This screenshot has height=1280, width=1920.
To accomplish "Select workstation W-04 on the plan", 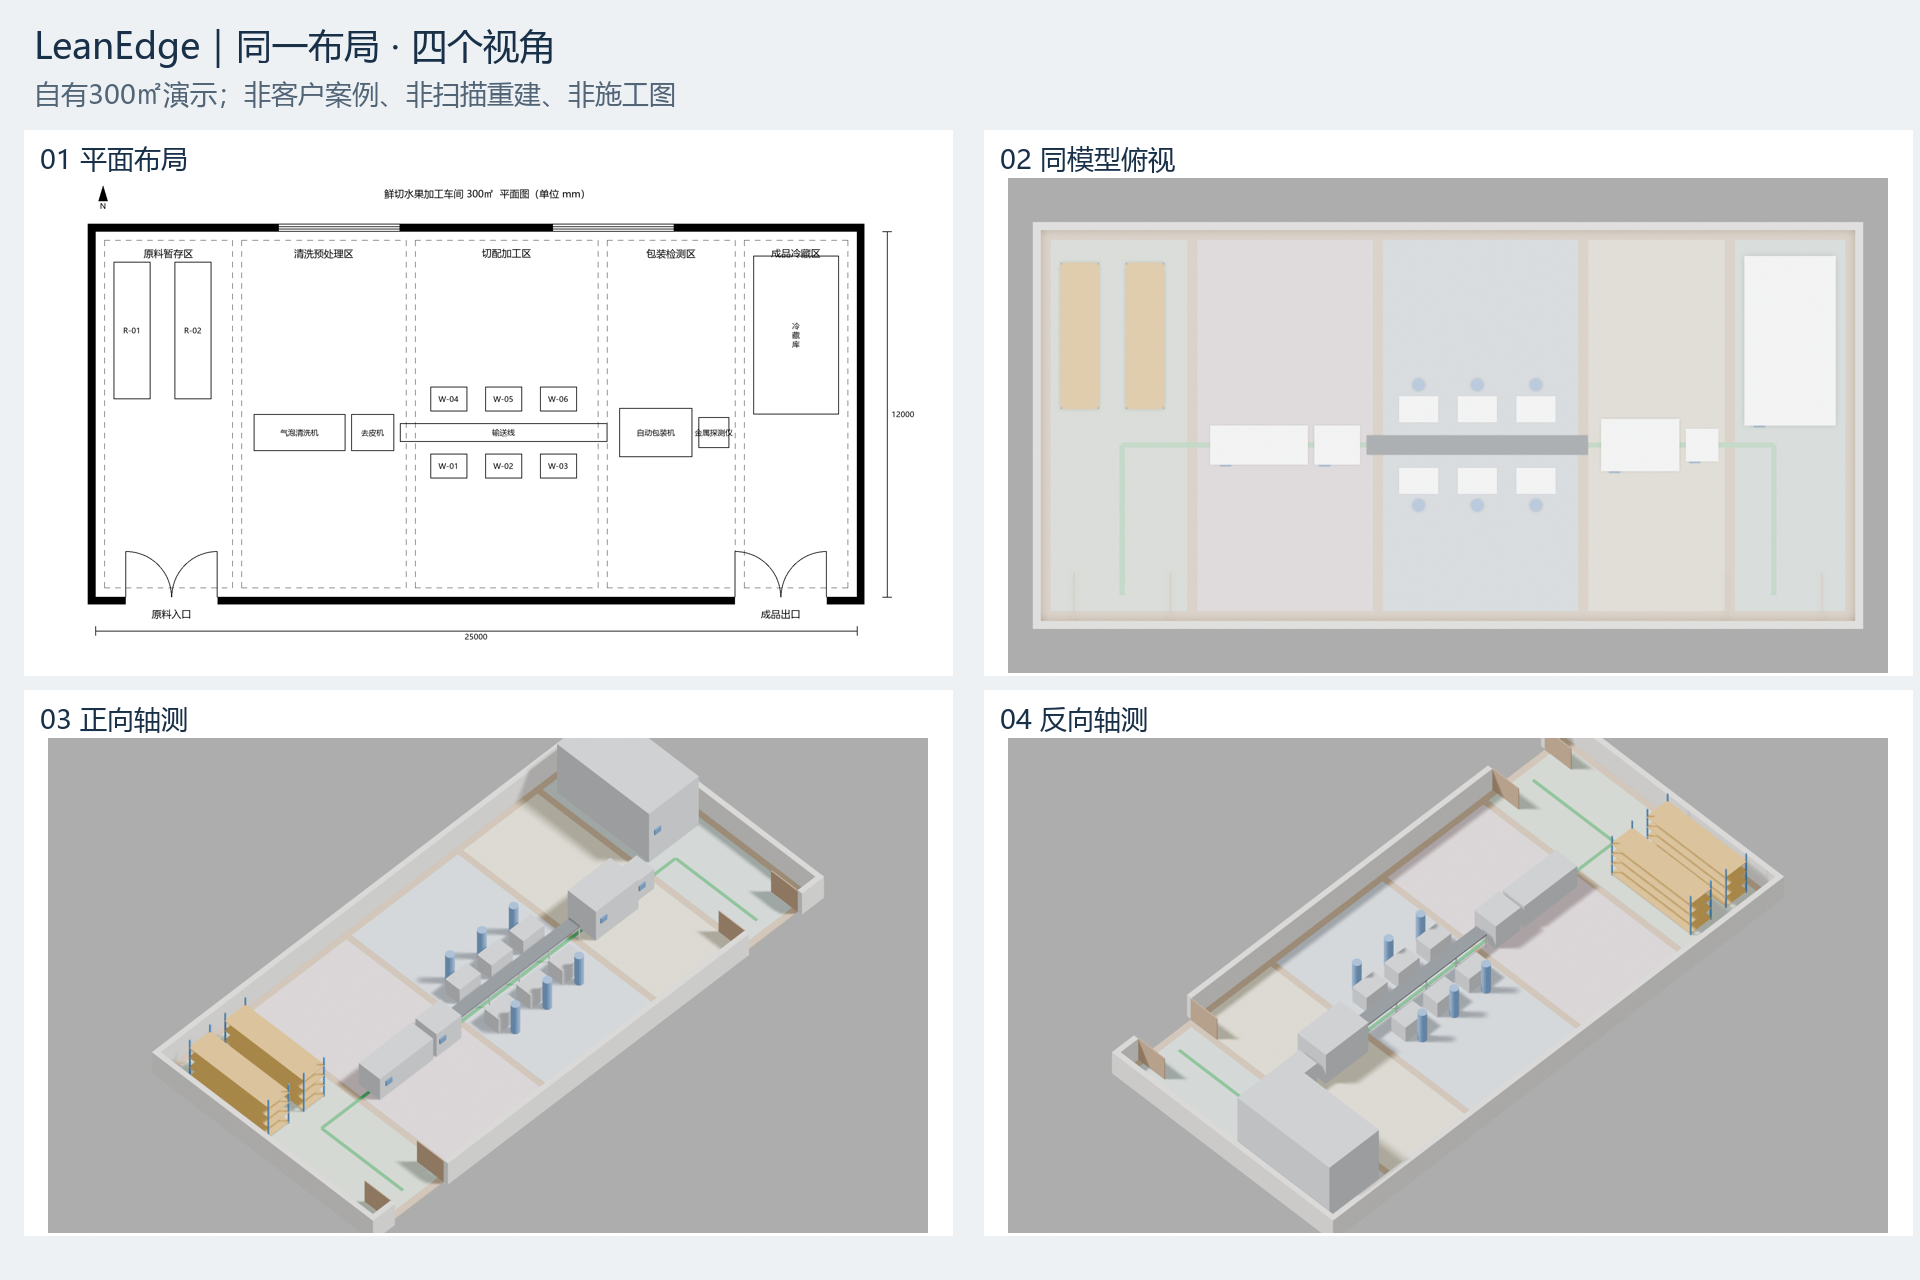I will click(449, 399).
